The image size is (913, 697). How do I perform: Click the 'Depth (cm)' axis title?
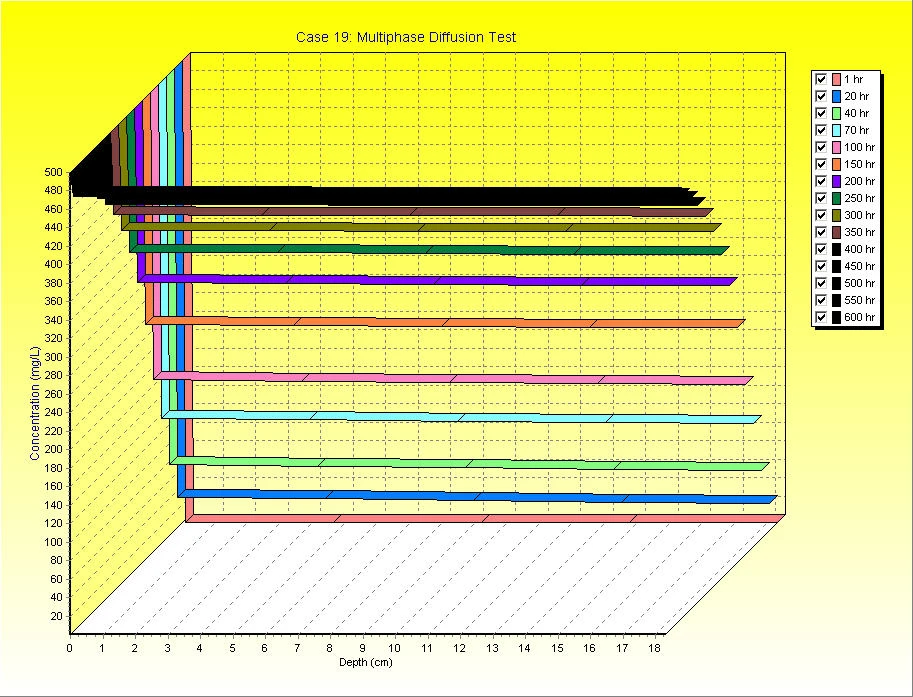click(x=366, y=662)
